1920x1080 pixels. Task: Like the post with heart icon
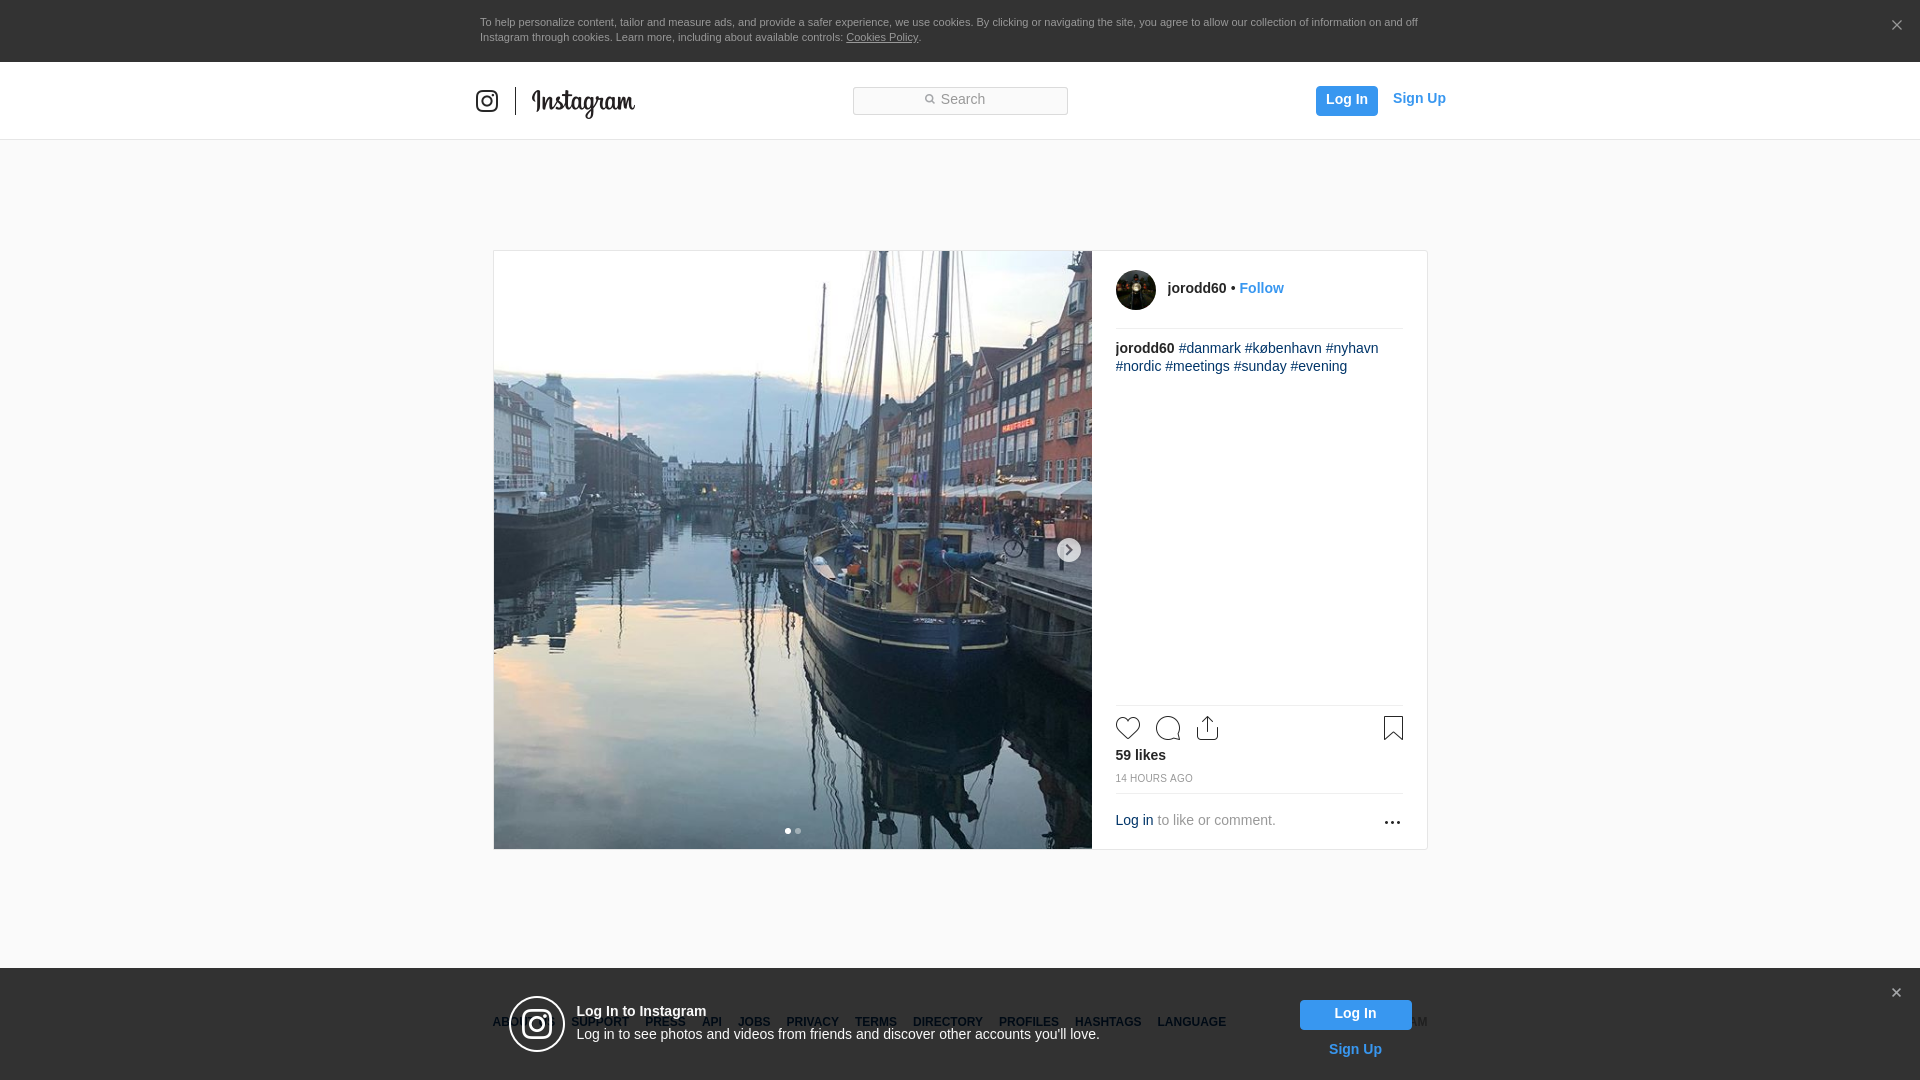coord(1127,728)
